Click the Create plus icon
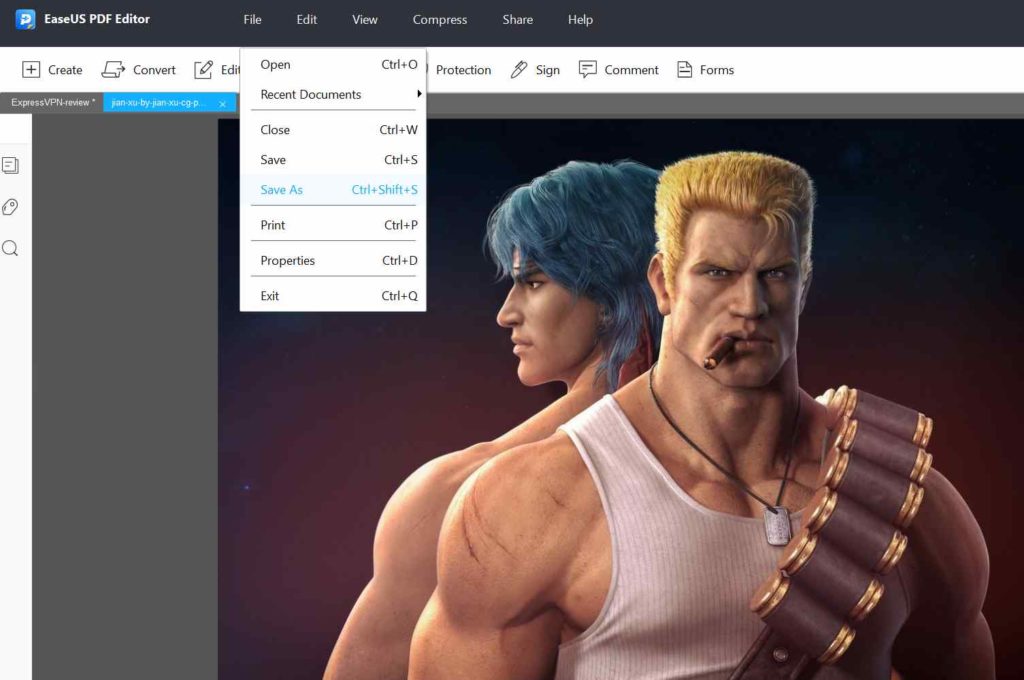The image size is (1024, 680). 31,69
